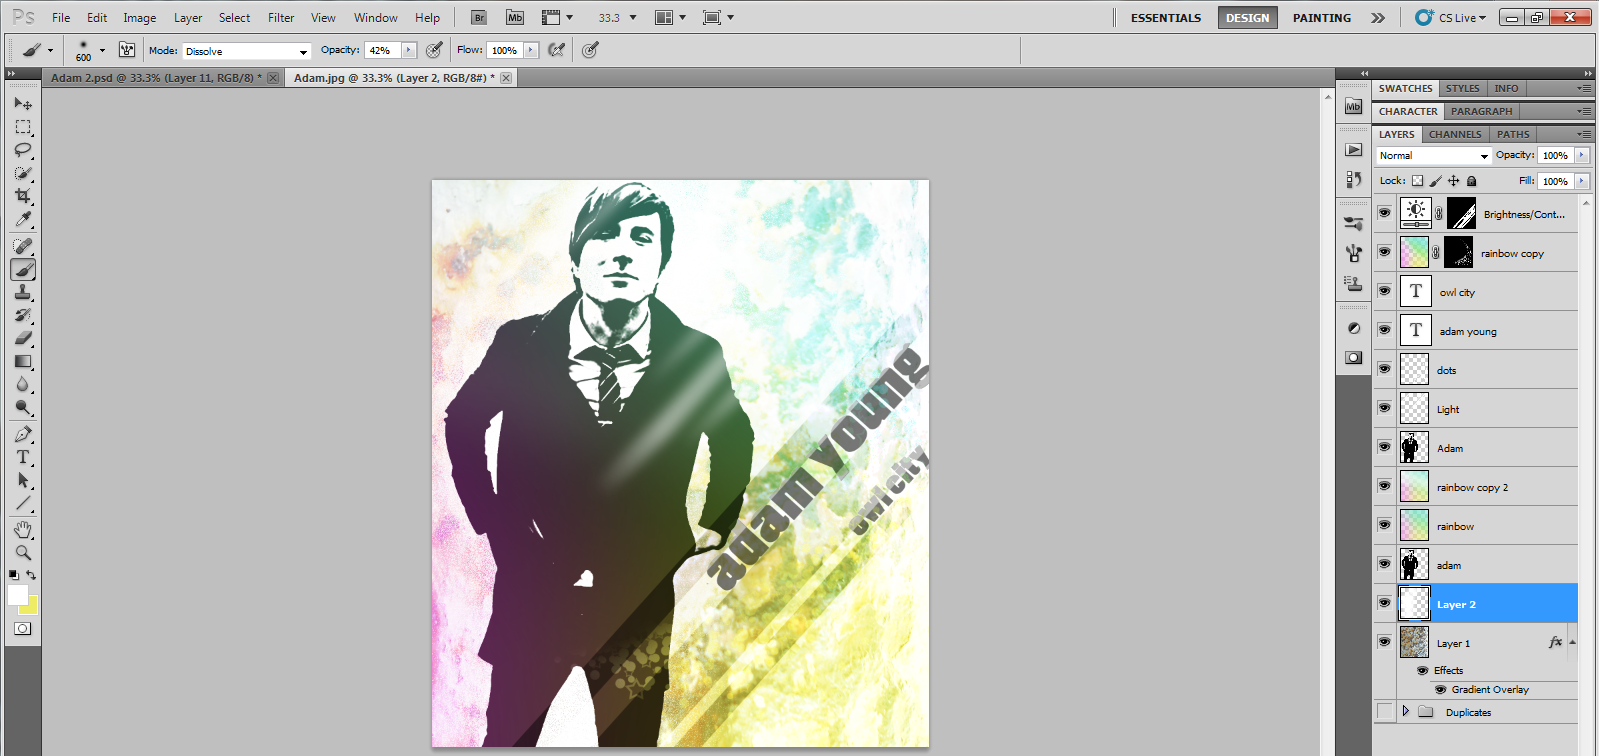Select the Path Selection tool

(23, 480)
